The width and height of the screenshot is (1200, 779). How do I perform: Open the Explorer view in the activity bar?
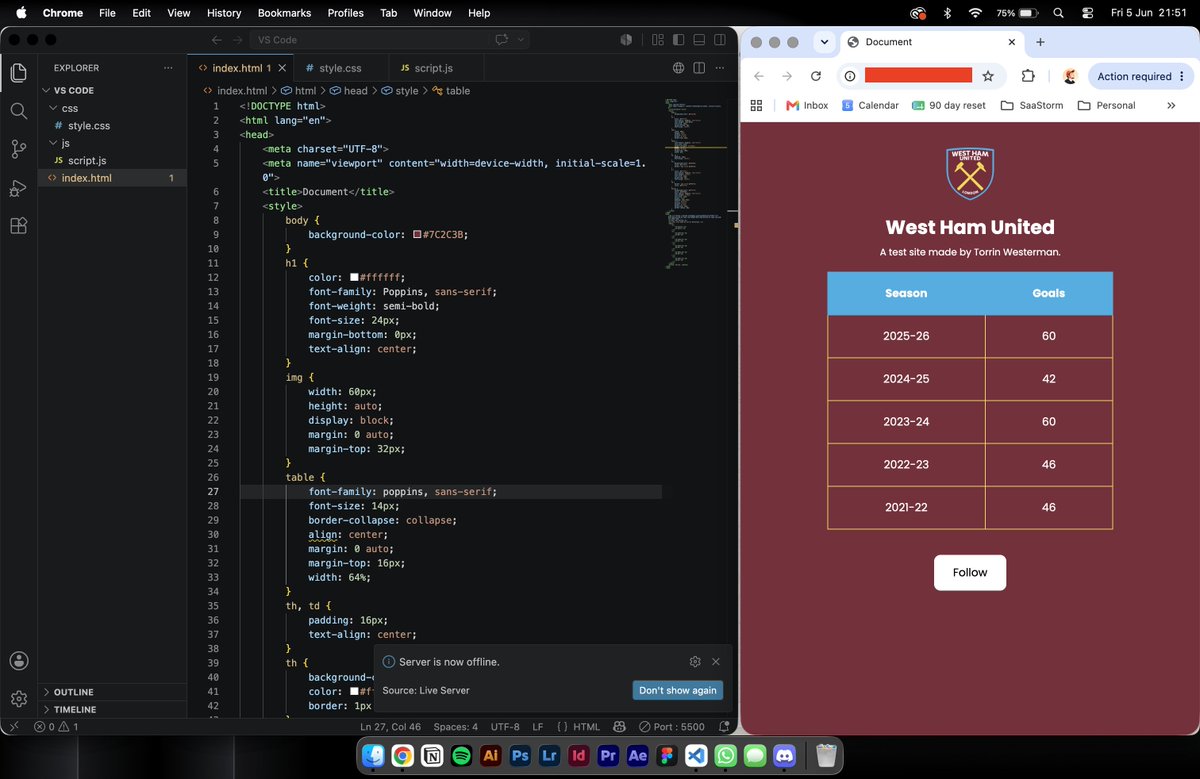(18, 72)
